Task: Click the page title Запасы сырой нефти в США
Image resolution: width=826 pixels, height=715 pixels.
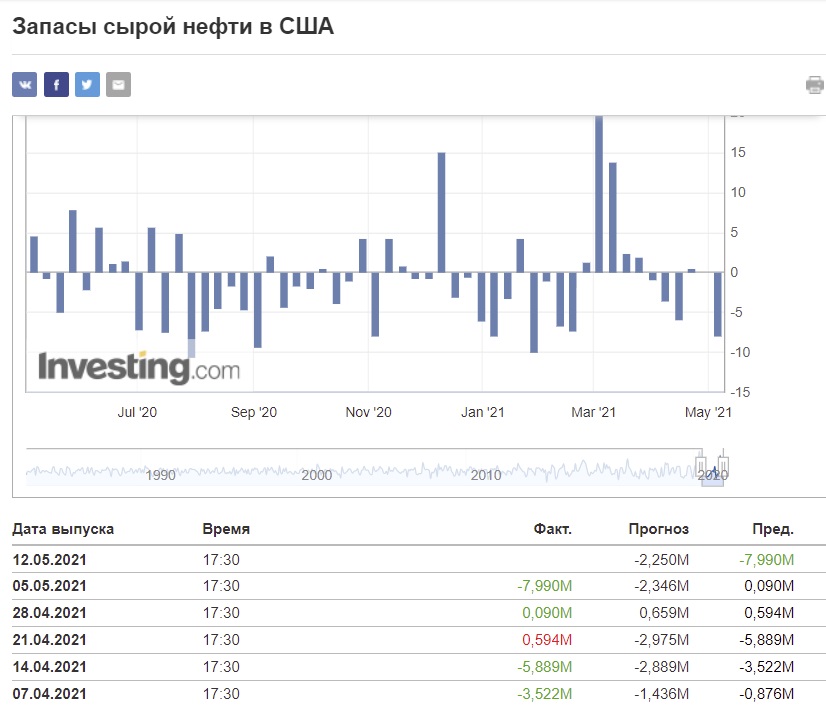Action: point(173,26)
